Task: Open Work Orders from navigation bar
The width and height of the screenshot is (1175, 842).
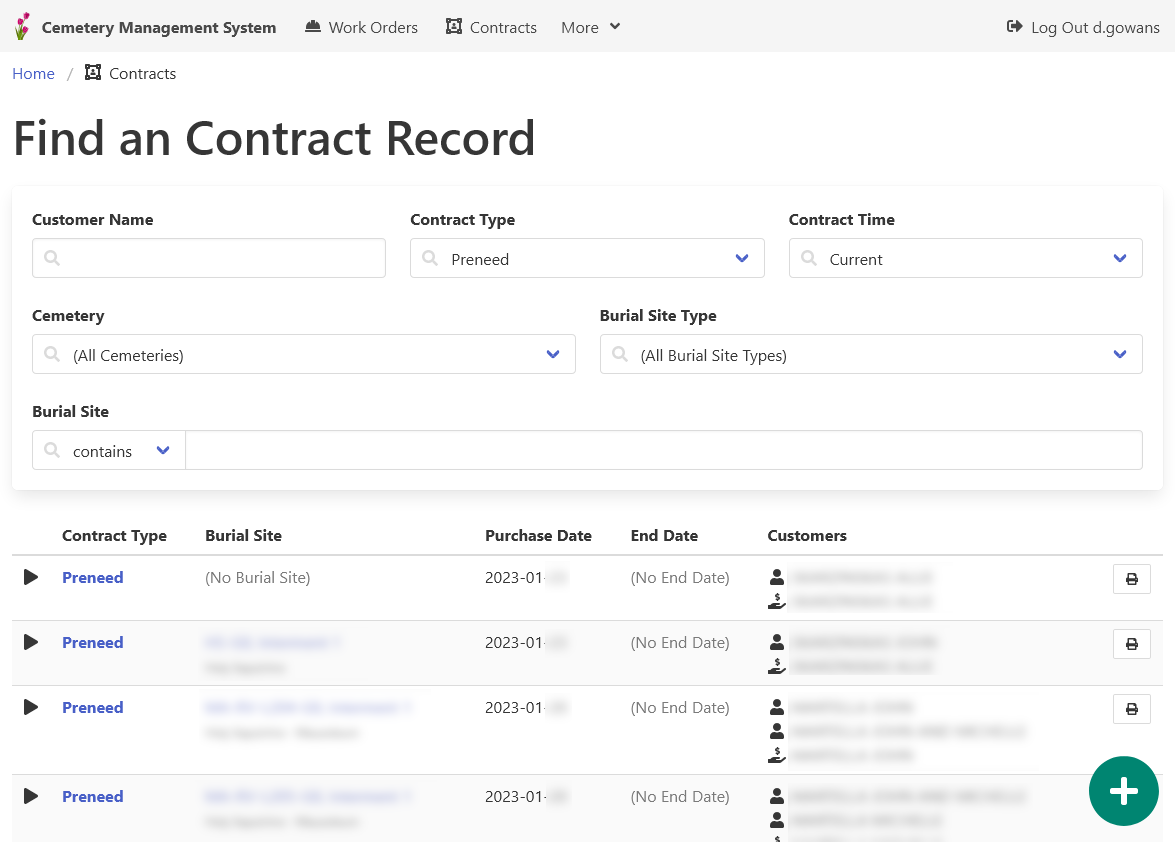Action: 373,27
